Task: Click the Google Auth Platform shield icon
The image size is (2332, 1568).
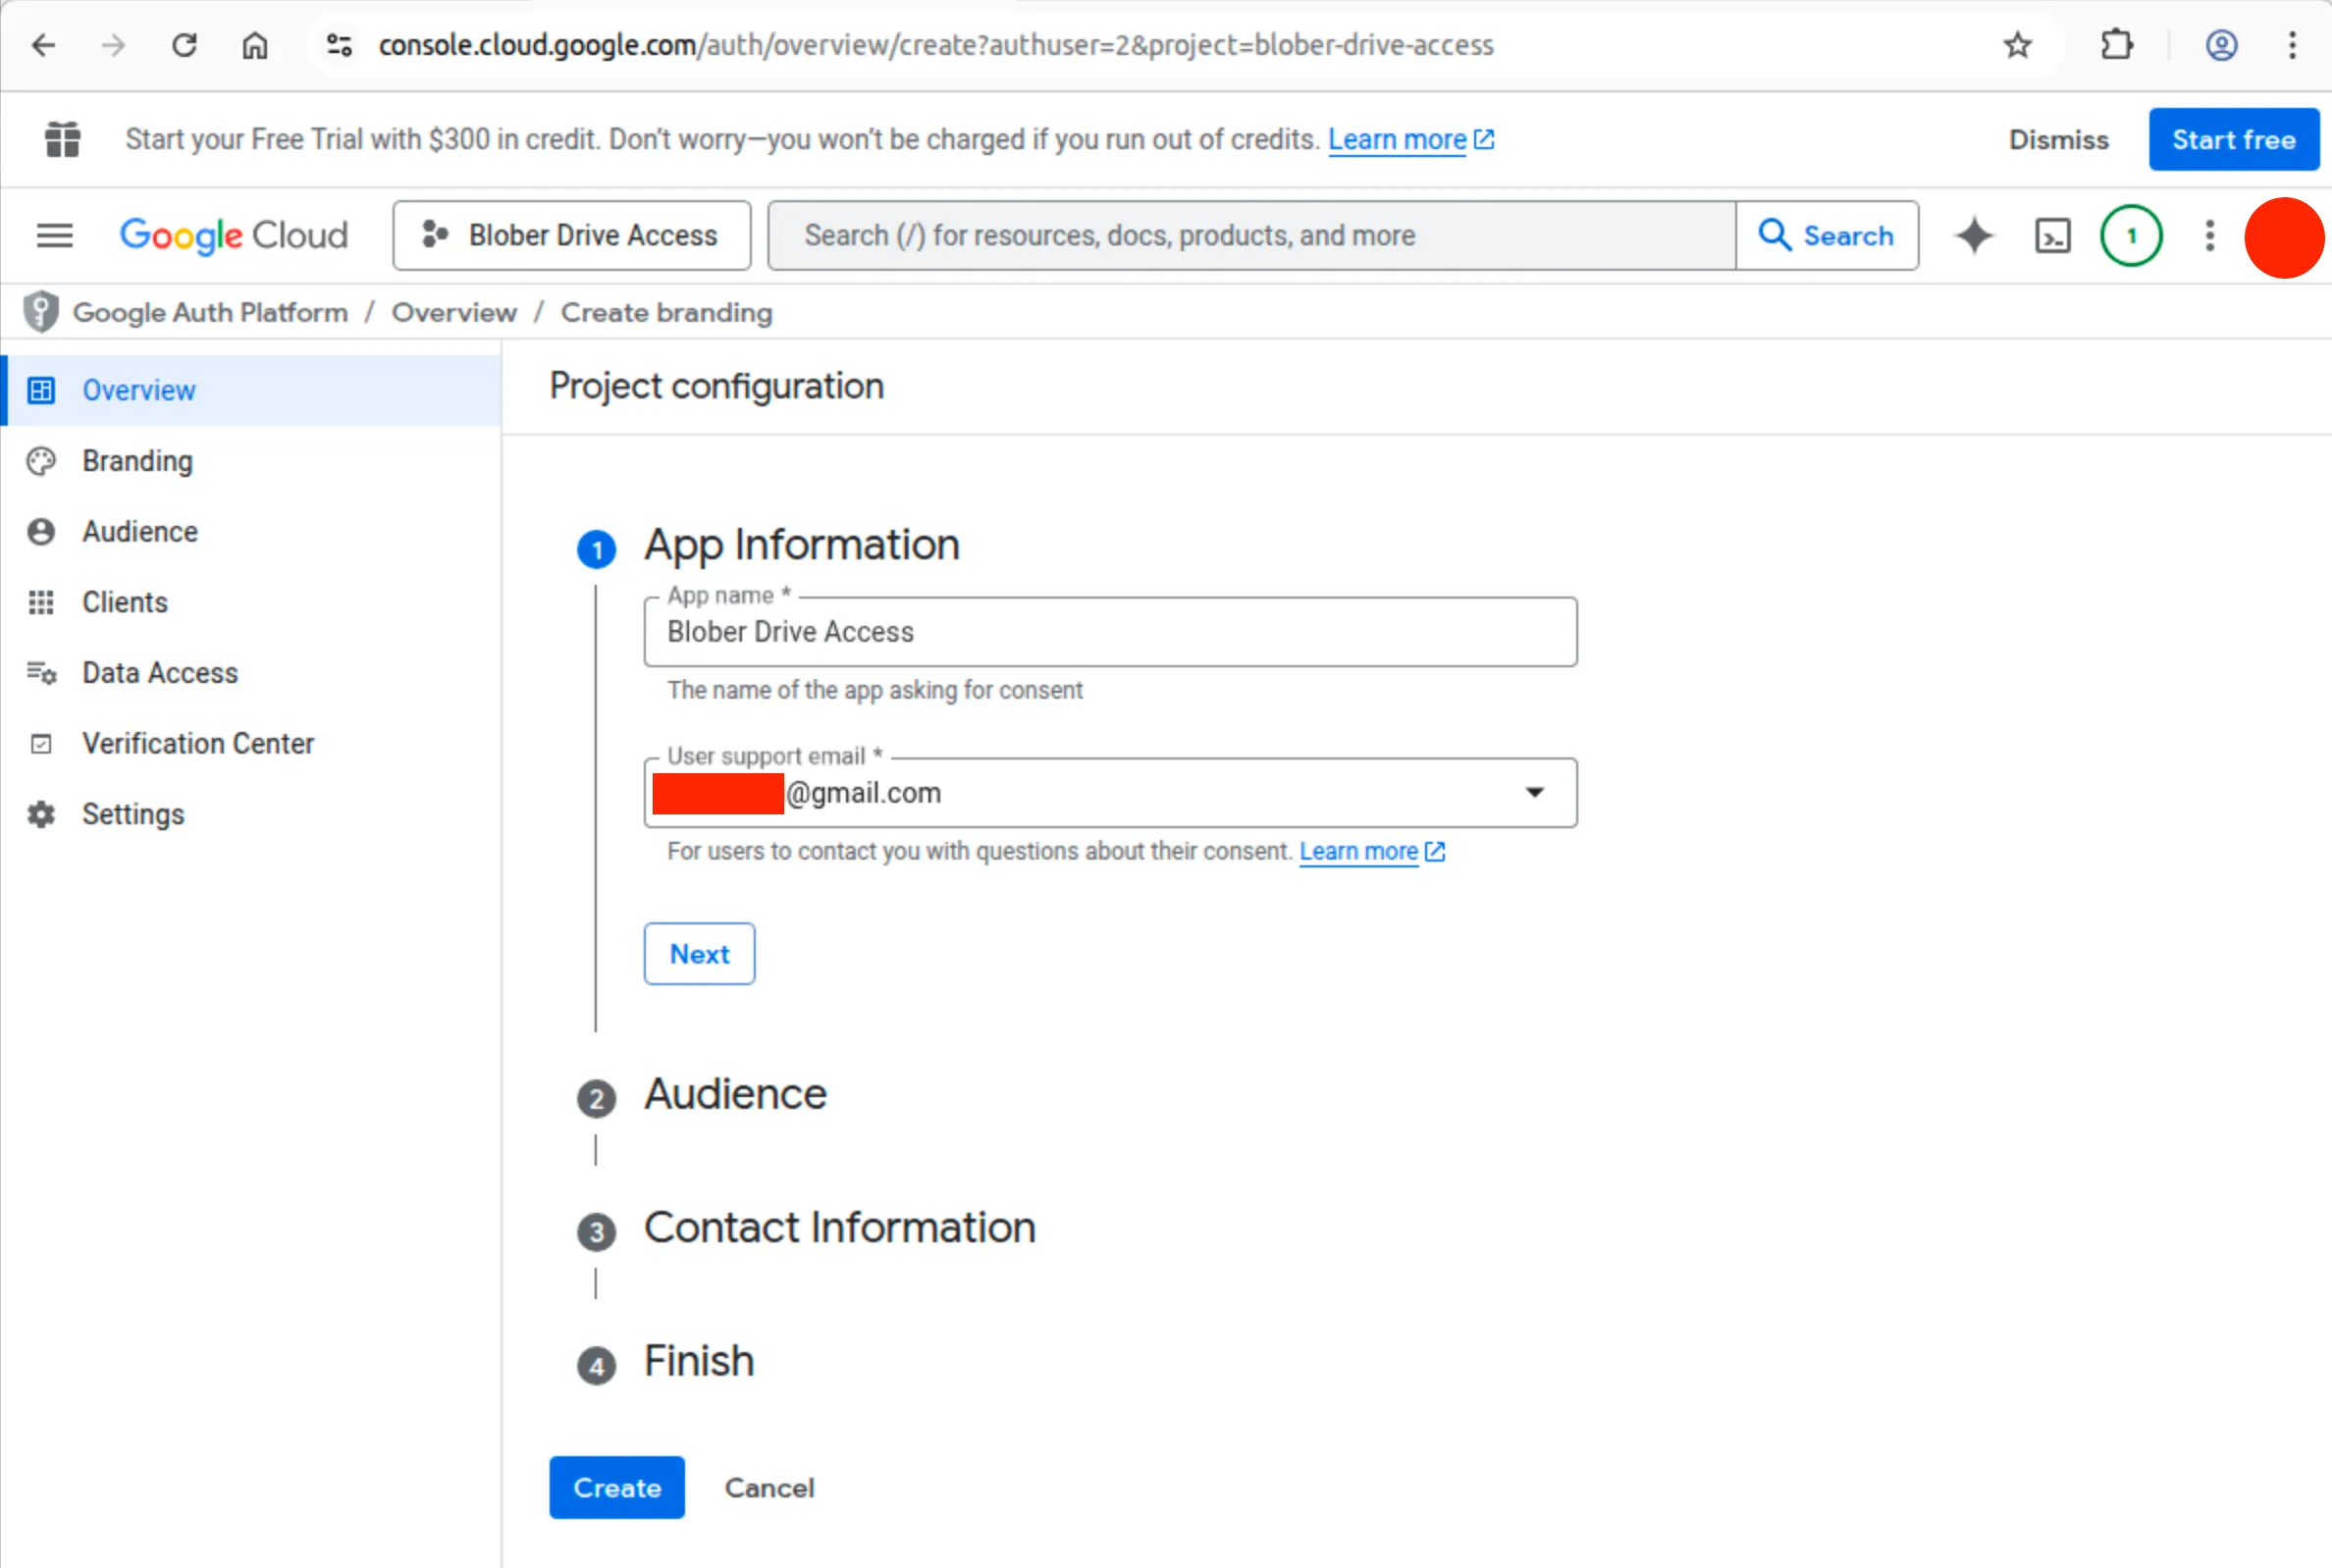Action: pyautogui.click(x=41, y=311)
